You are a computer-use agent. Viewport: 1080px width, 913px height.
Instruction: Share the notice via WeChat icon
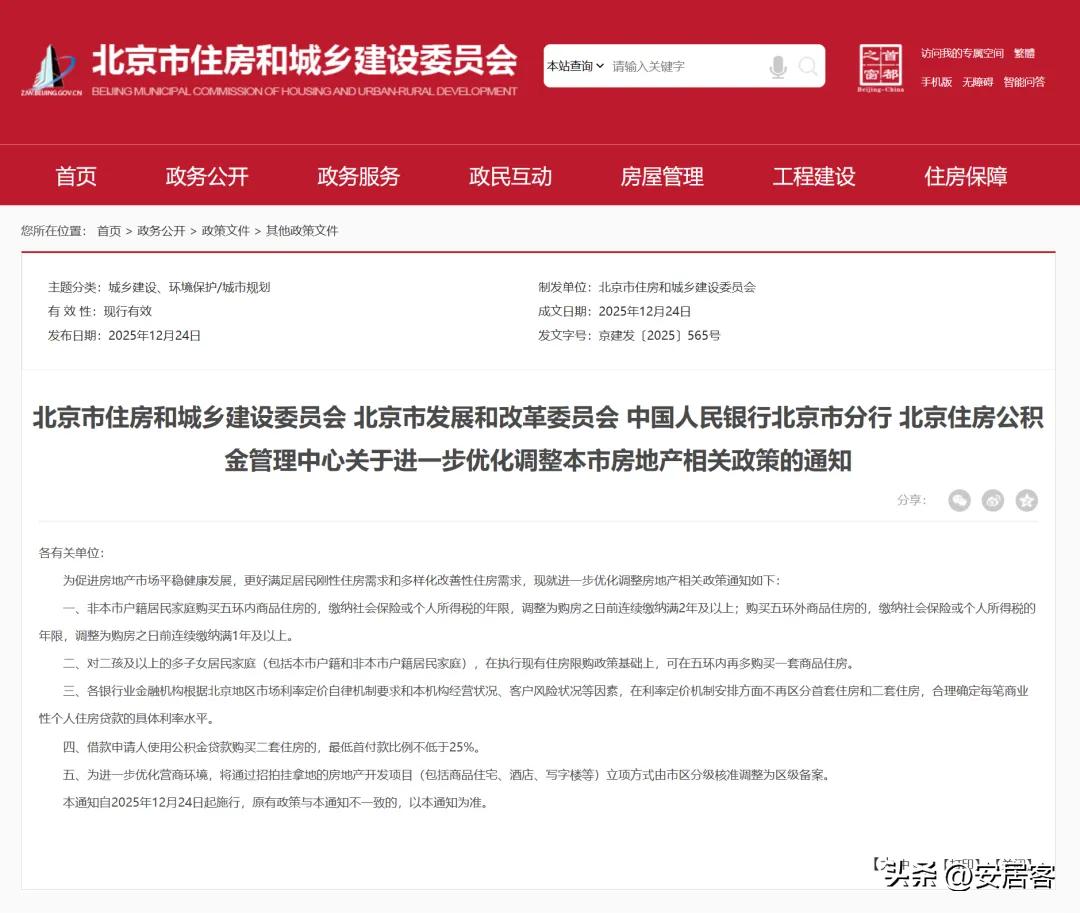coord(959,500)
